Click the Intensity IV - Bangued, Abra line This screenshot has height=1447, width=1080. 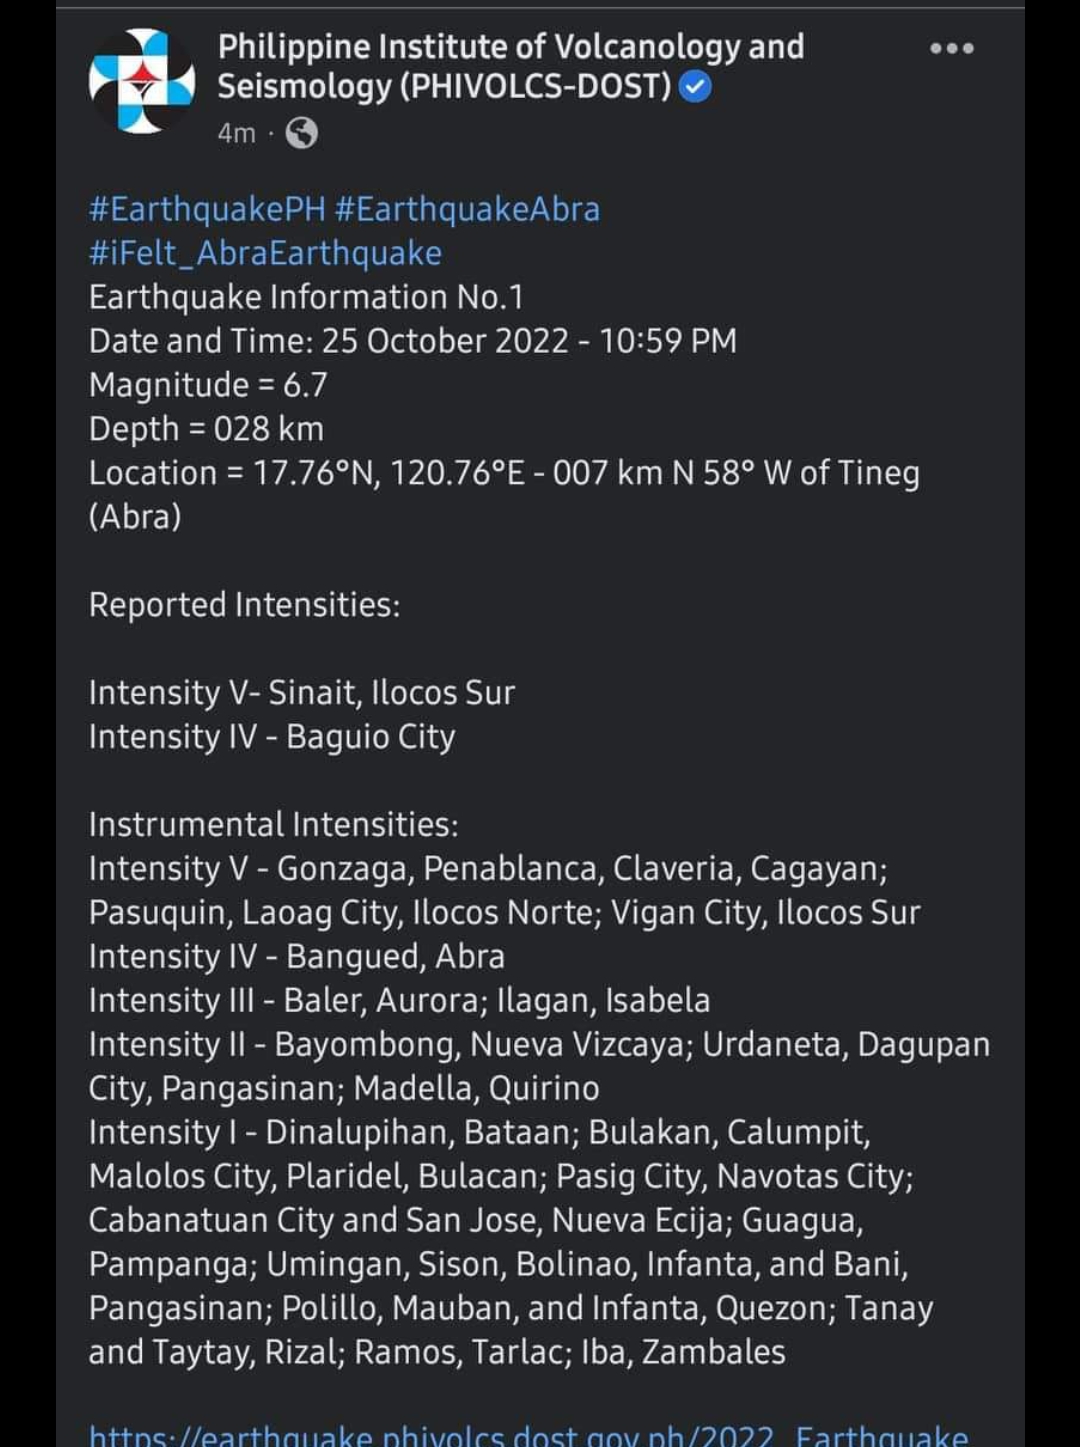pyautogui.click(x=297, y=957)
